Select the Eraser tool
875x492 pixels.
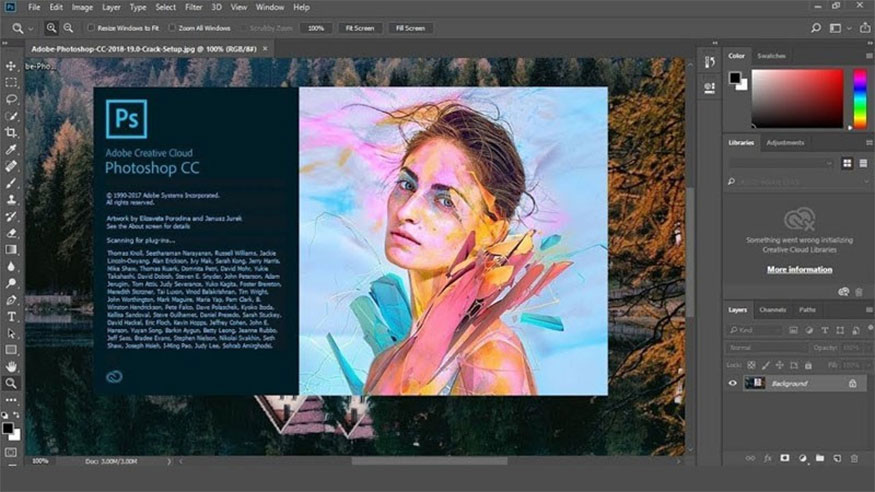pos(11,233)
